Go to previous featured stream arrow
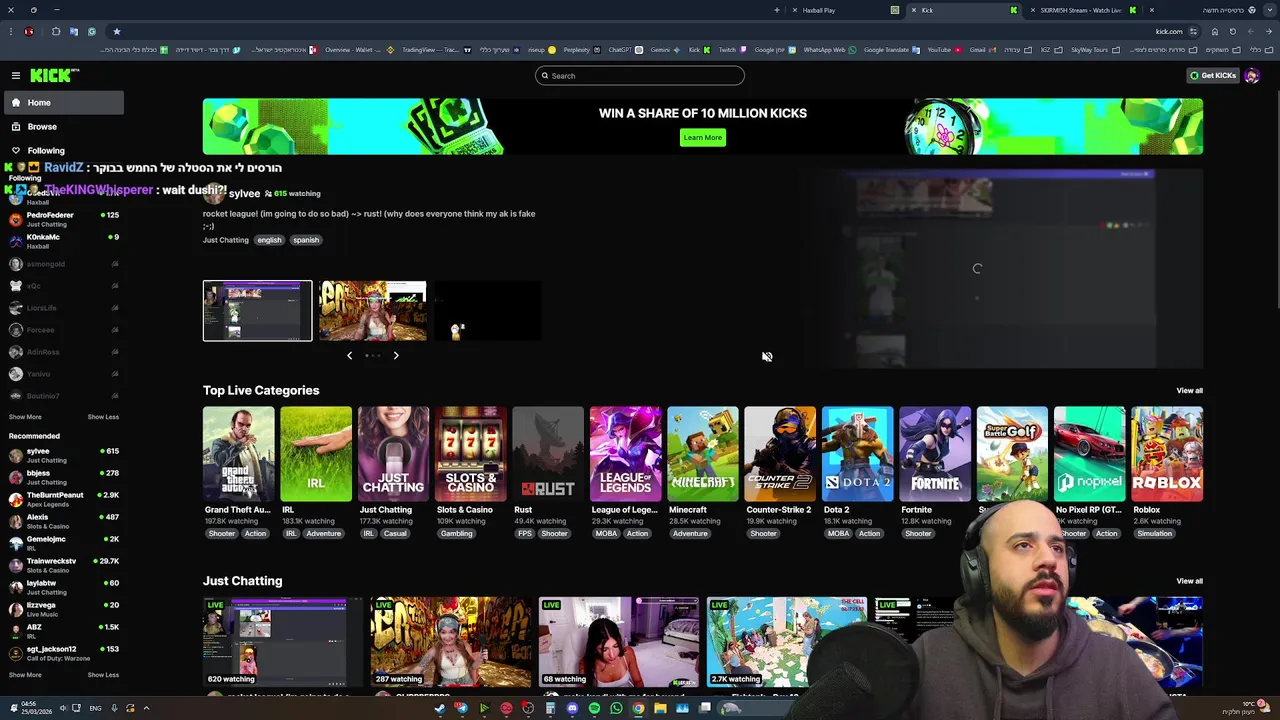The height and width of the screenshot is (720, 1280). (349, 355)
